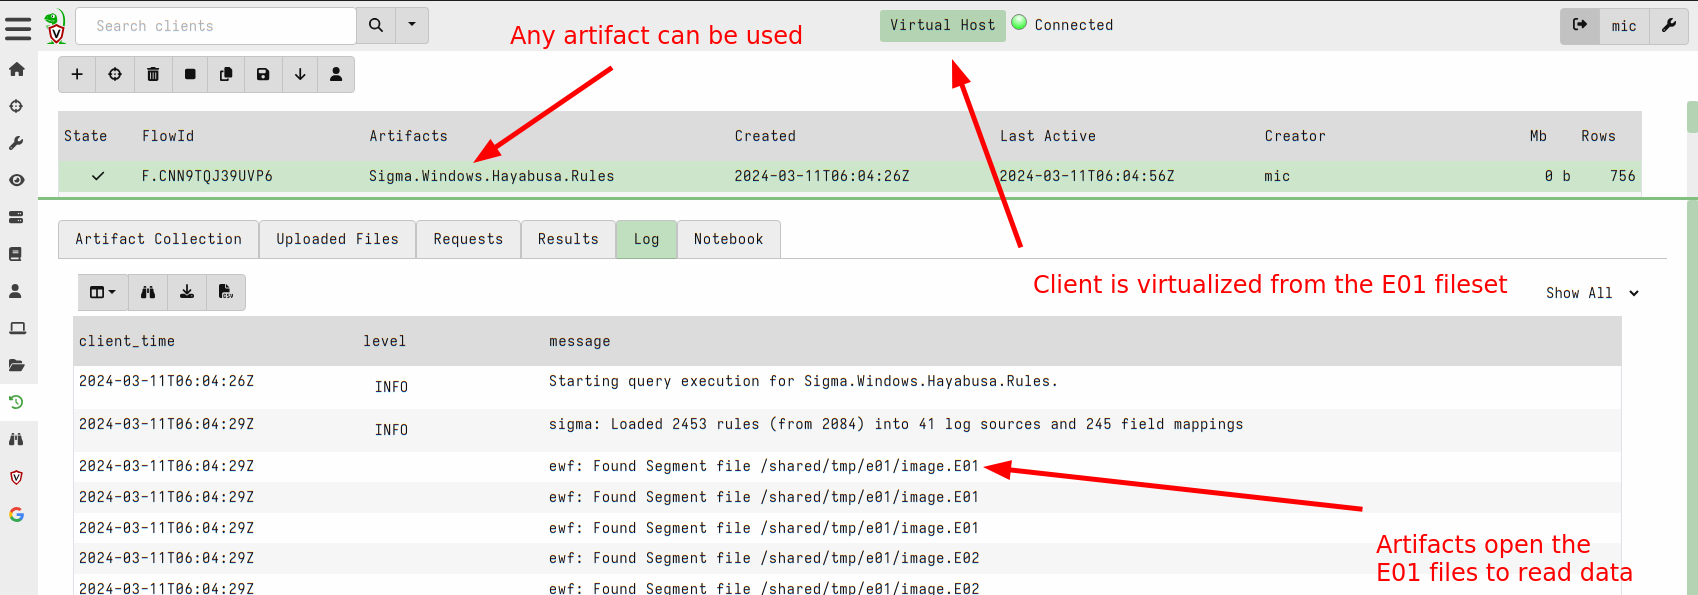Open the Notebook tab
1698x595 pixels.
pyautogui.click(x=728, y=240)
